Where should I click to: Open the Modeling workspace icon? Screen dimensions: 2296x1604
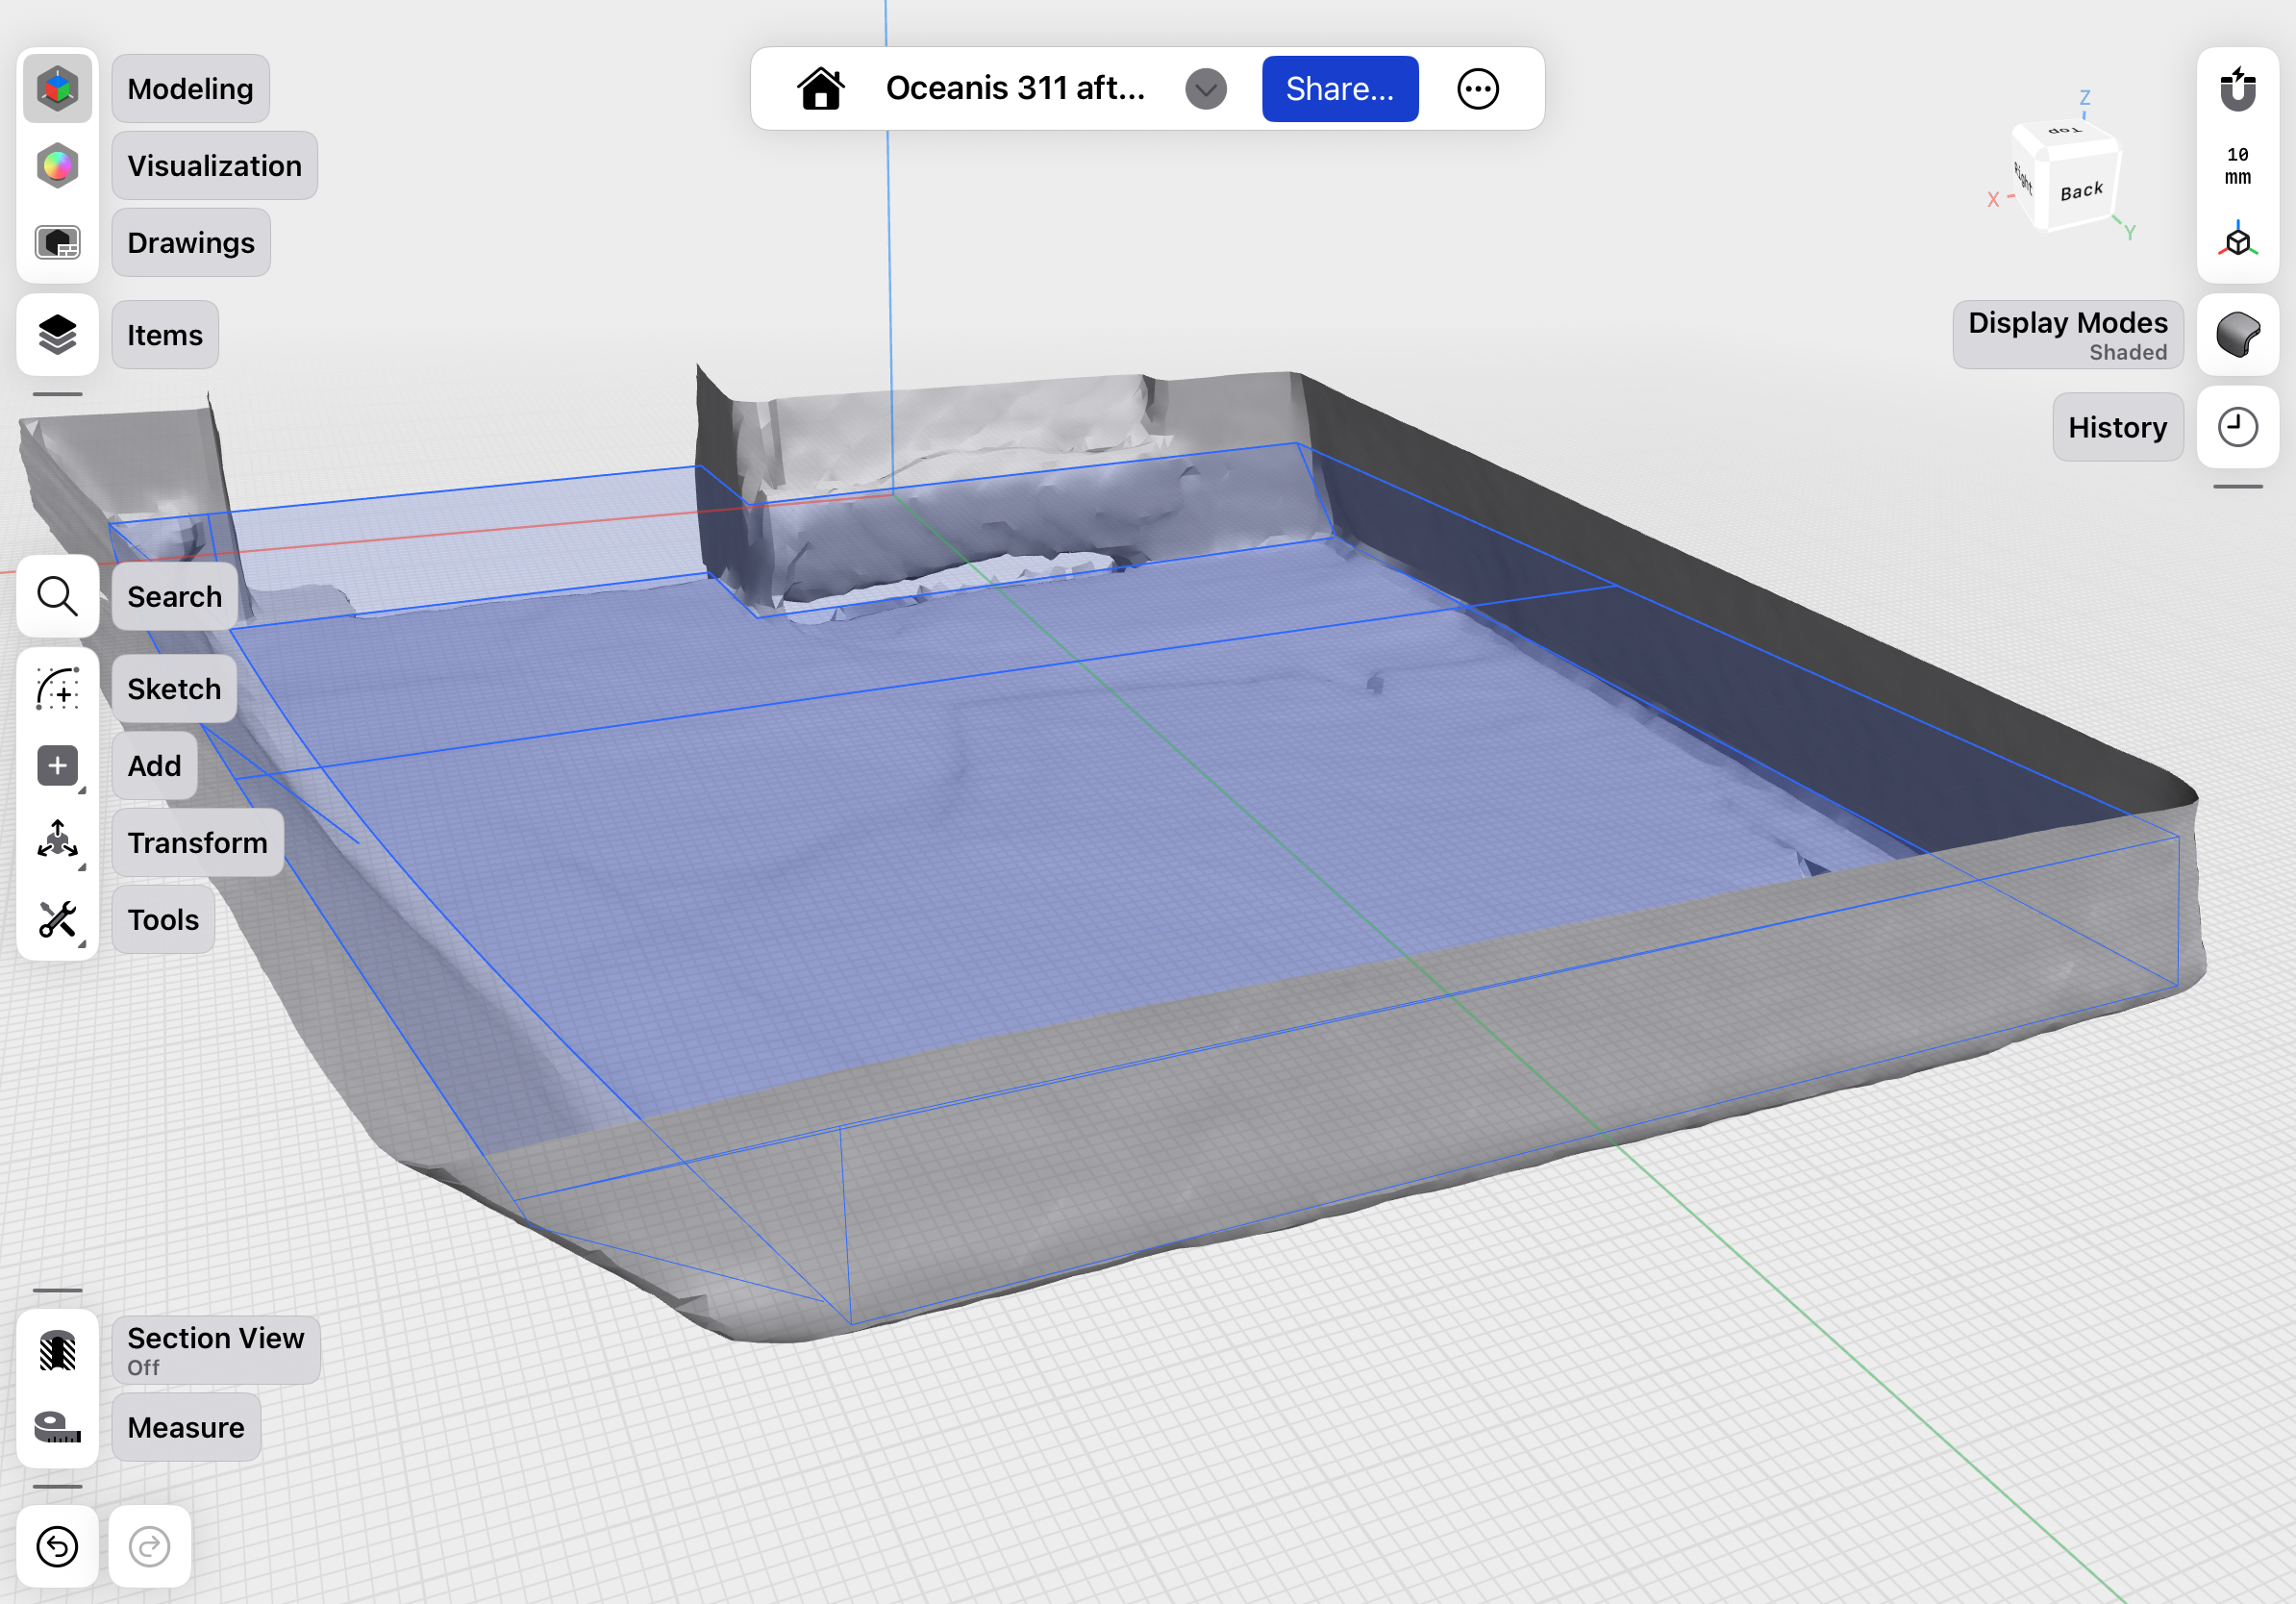(x=57, y=88)
